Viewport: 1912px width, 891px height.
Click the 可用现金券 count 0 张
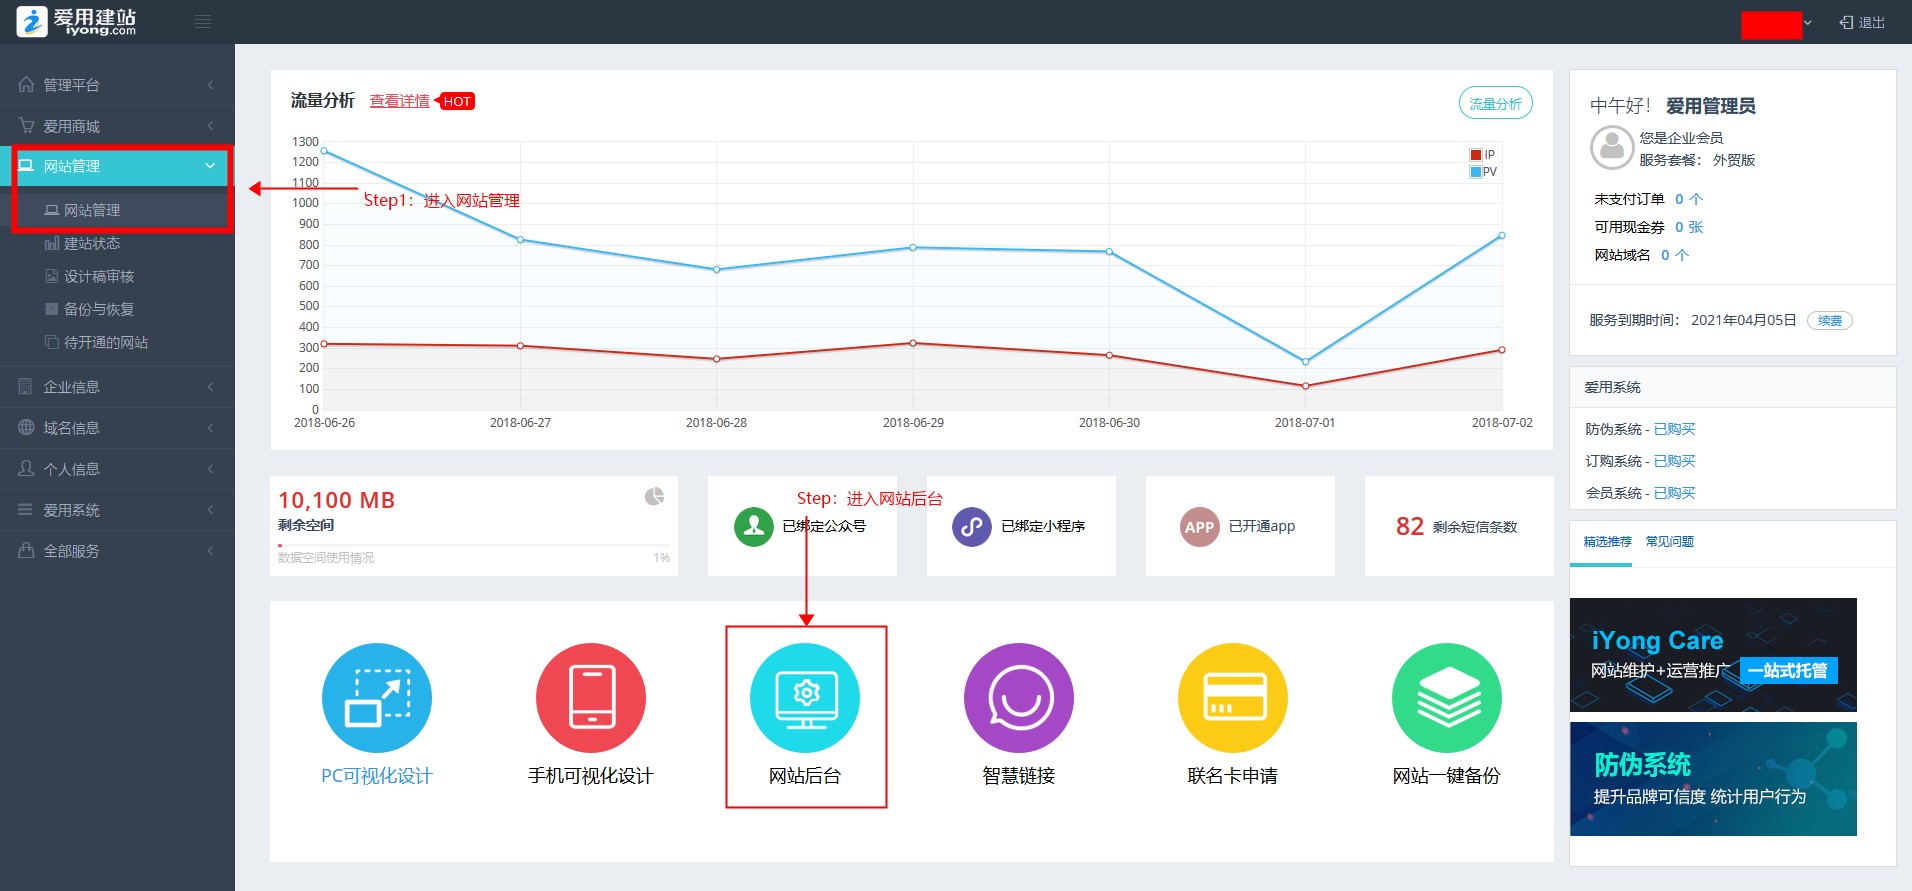pos(1689,227)
